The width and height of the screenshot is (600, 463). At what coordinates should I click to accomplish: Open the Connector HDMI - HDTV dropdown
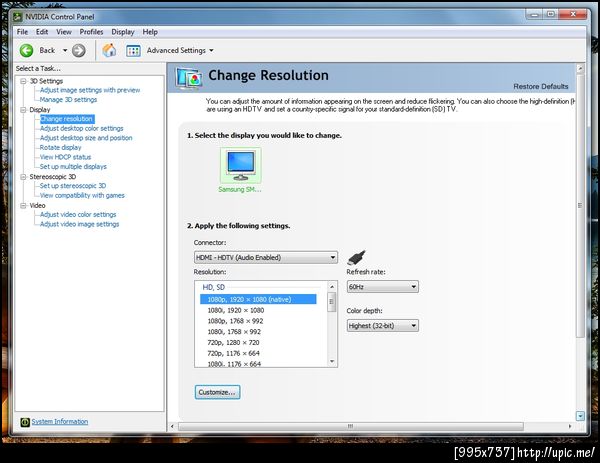tap(266, 258)
